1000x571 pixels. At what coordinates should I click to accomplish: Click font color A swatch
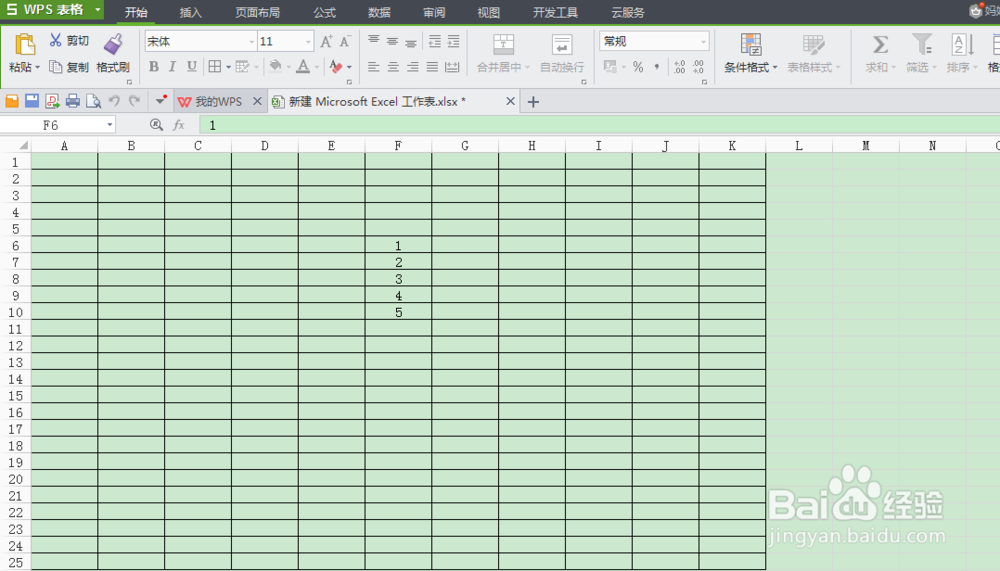click(x=304, y=66)
